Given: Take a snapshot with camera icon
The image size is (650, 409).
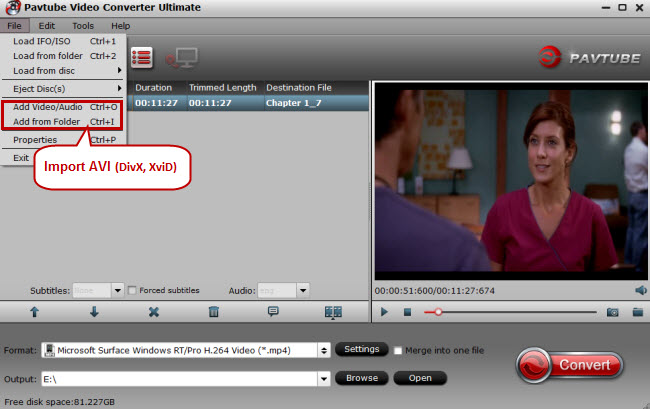Looking at the screenshot, I should click(612, 312).
